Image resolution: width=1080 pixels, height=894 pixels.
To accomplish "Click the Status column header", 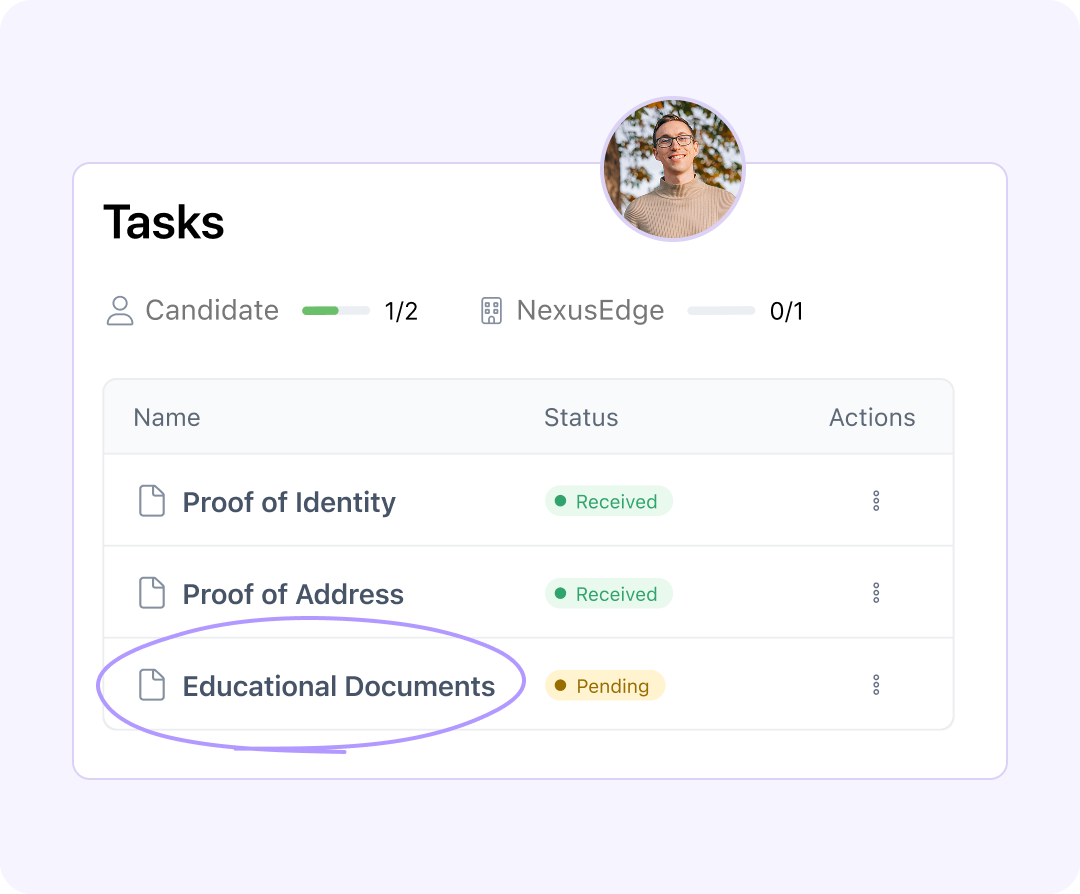I will click(x=581, y=417).
